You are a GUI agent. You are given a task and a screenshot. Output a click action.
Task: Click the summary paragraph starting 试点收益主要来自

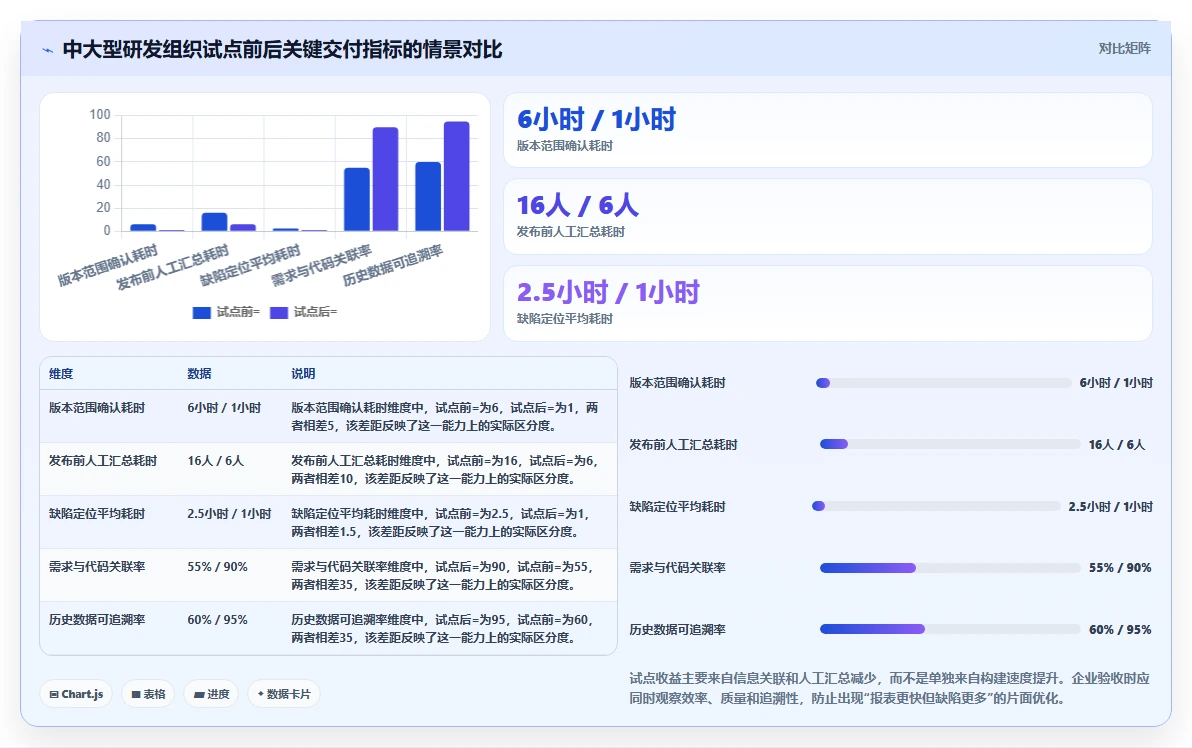(x=889, y=688)
